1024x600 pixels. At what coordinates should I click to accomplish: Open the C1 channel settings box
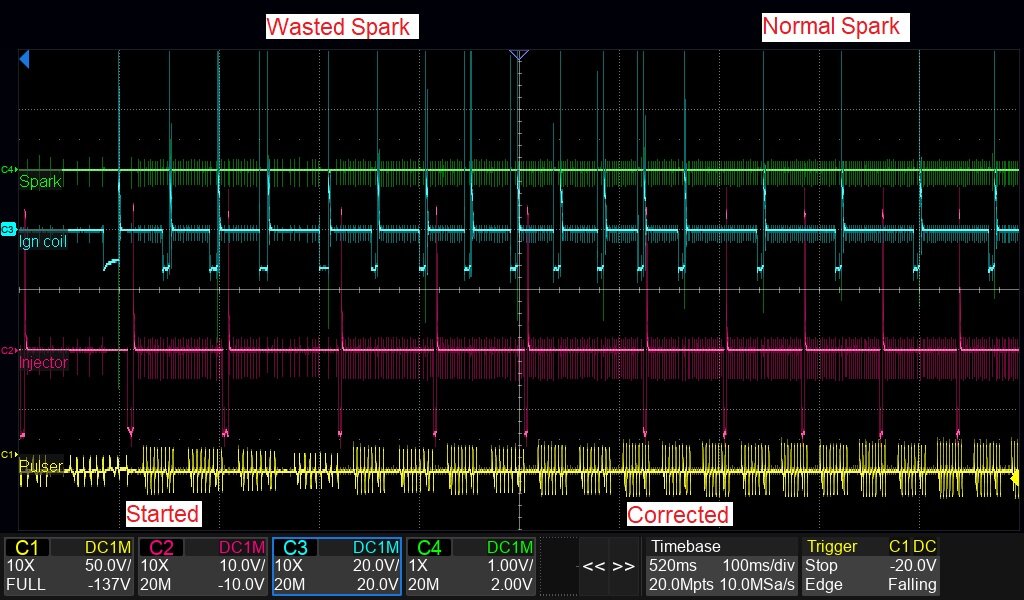click(68, 566)
